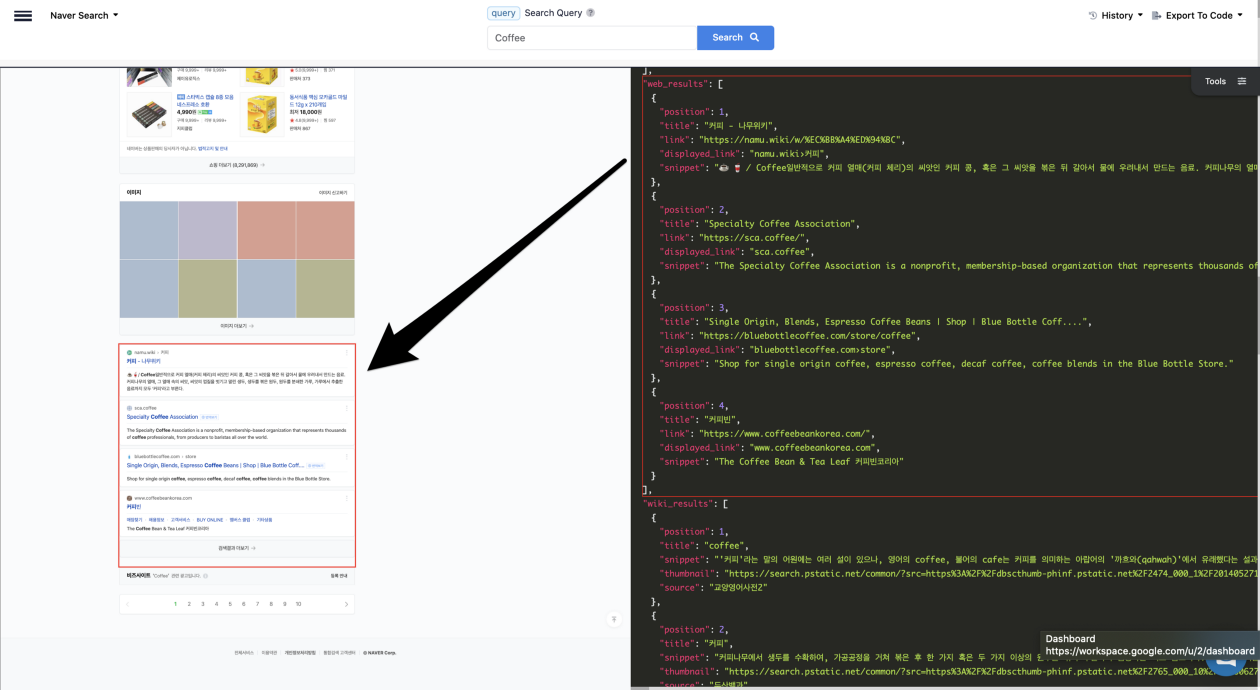Click the History clock icon
The image size is (1260, 690).
pos(1093,16)
